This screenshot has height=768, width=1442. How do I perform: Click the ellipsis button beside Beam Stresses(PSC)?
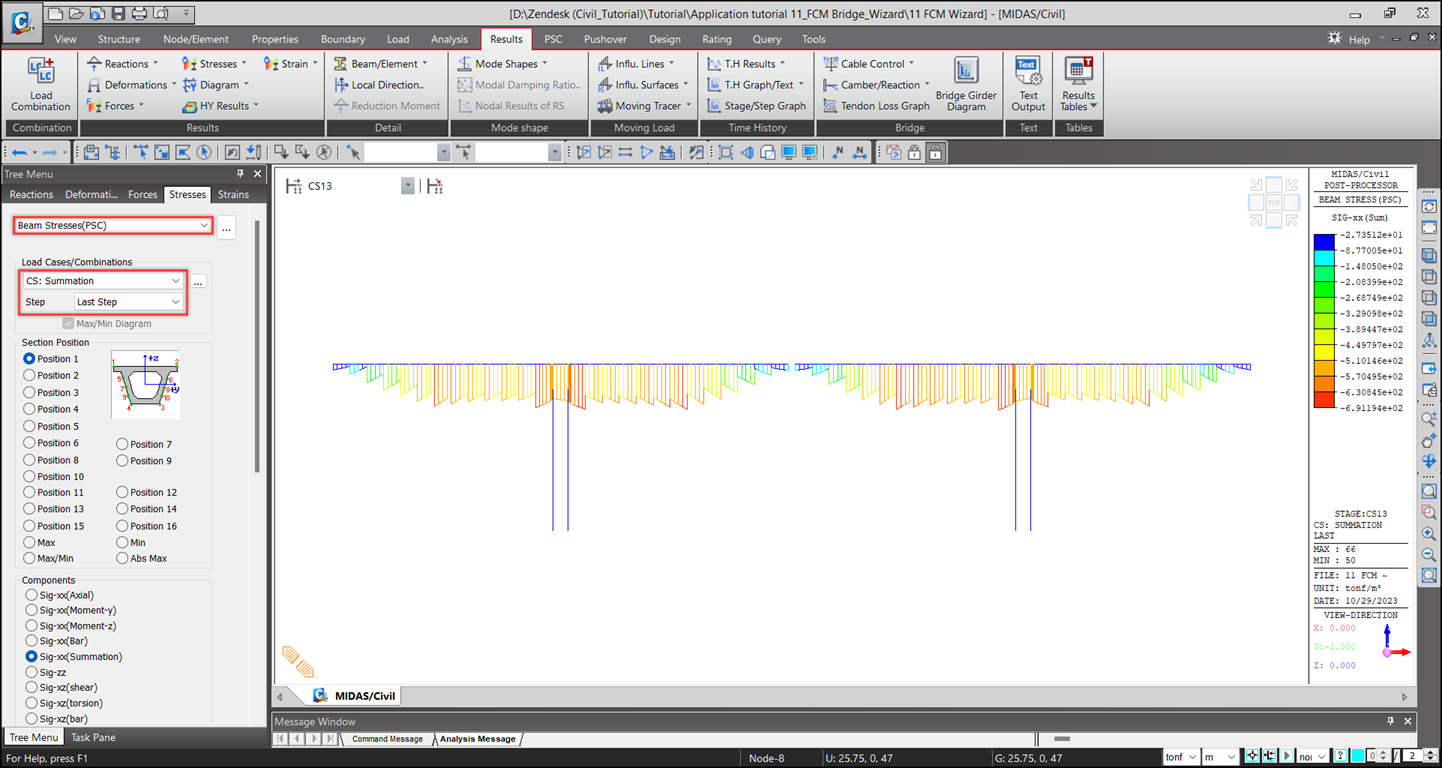pos(227,227)
